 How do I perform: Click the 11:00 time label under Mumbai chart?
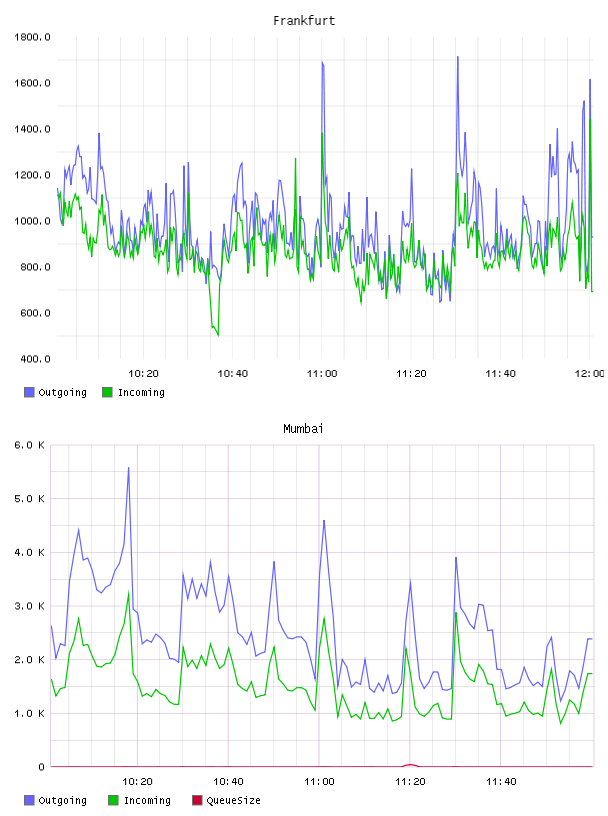(319, 782)
